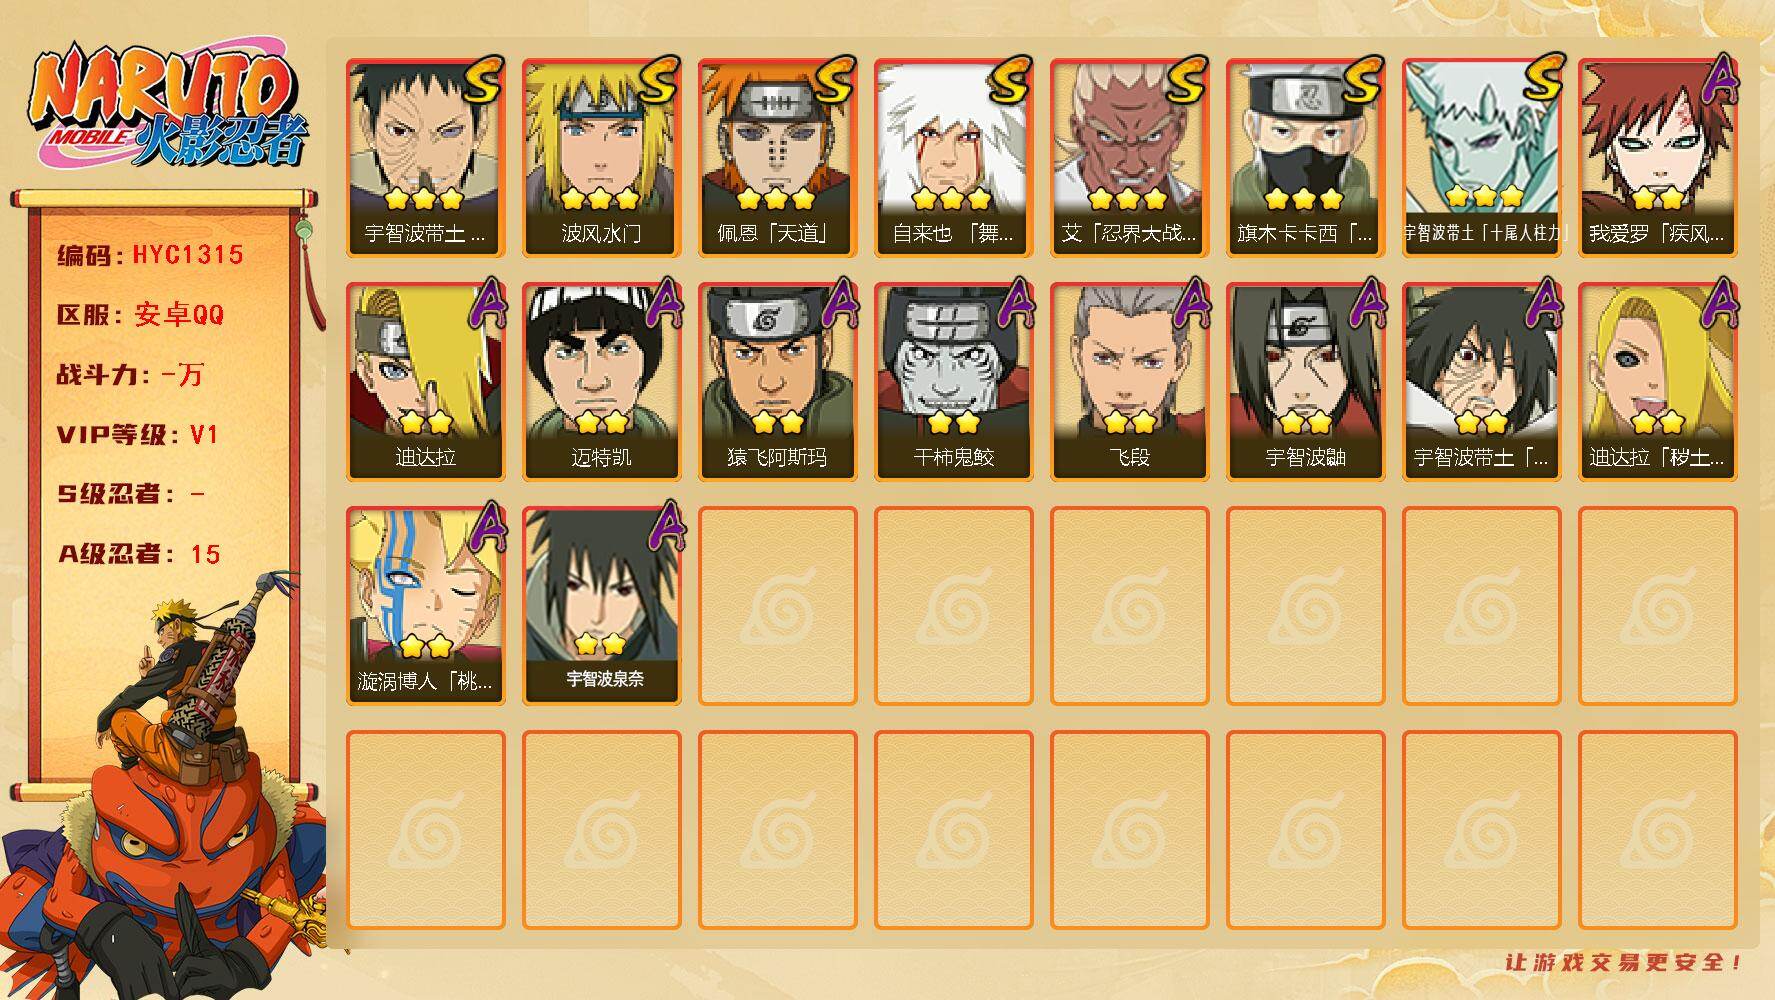
Task: Open the 飞段 character card
Action: click(1129, 382)
